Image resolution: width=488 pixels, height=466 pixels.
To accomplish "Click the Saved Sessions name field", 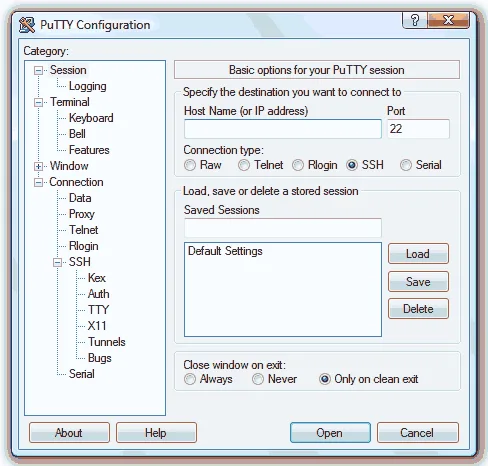I will 283,228.
